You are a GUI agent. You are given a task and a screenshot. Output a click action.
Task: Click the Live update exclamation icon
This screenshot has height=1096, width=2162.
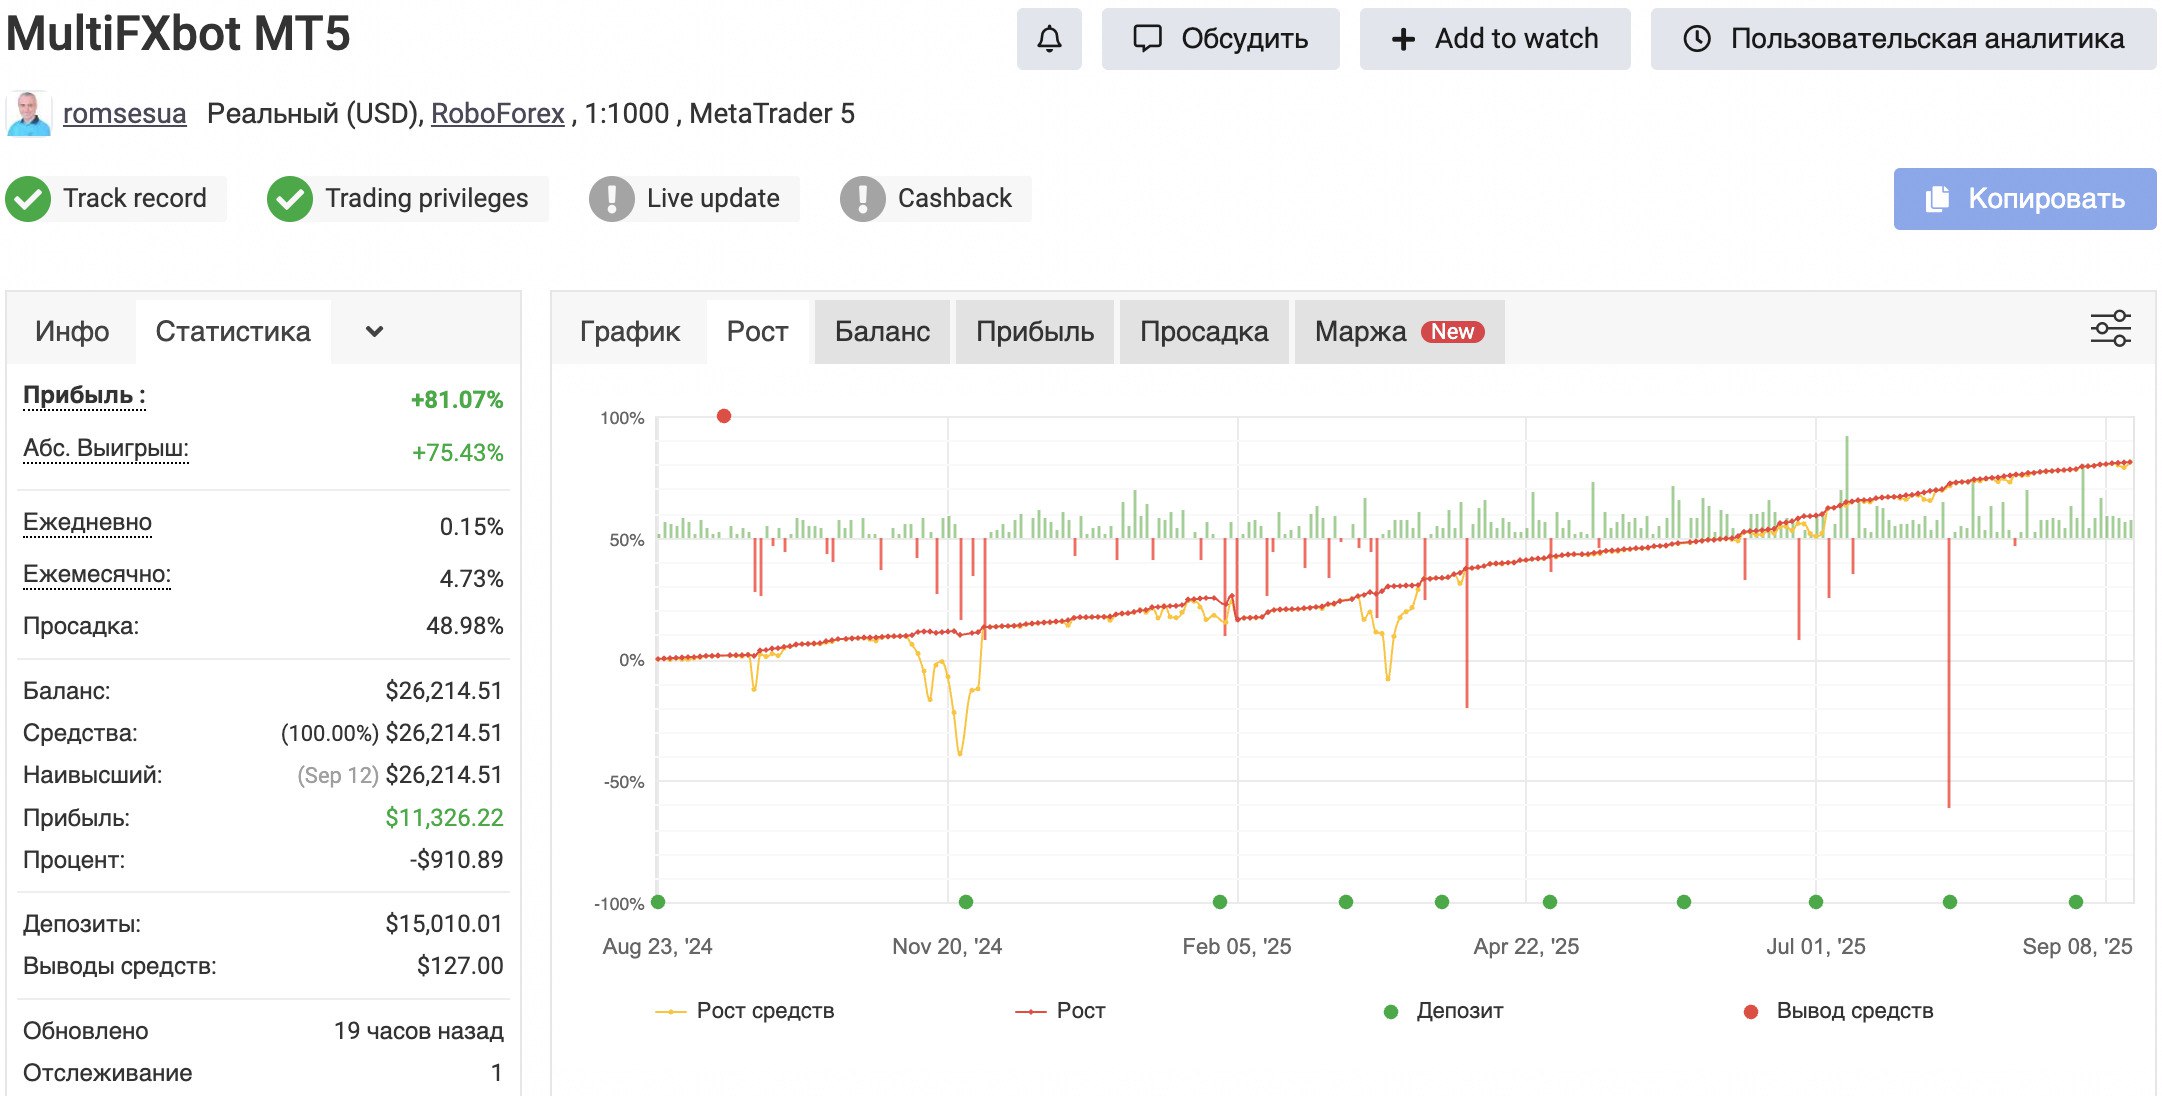pos(612,199)
